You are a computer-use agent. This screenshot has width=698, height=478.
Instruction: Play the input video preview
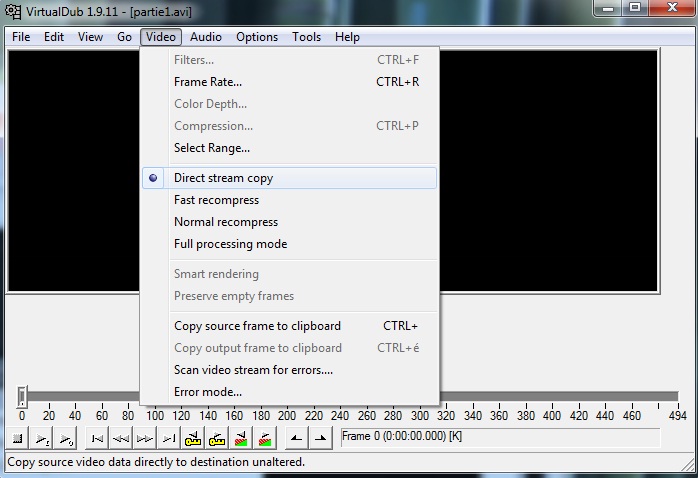coord(41,438)
